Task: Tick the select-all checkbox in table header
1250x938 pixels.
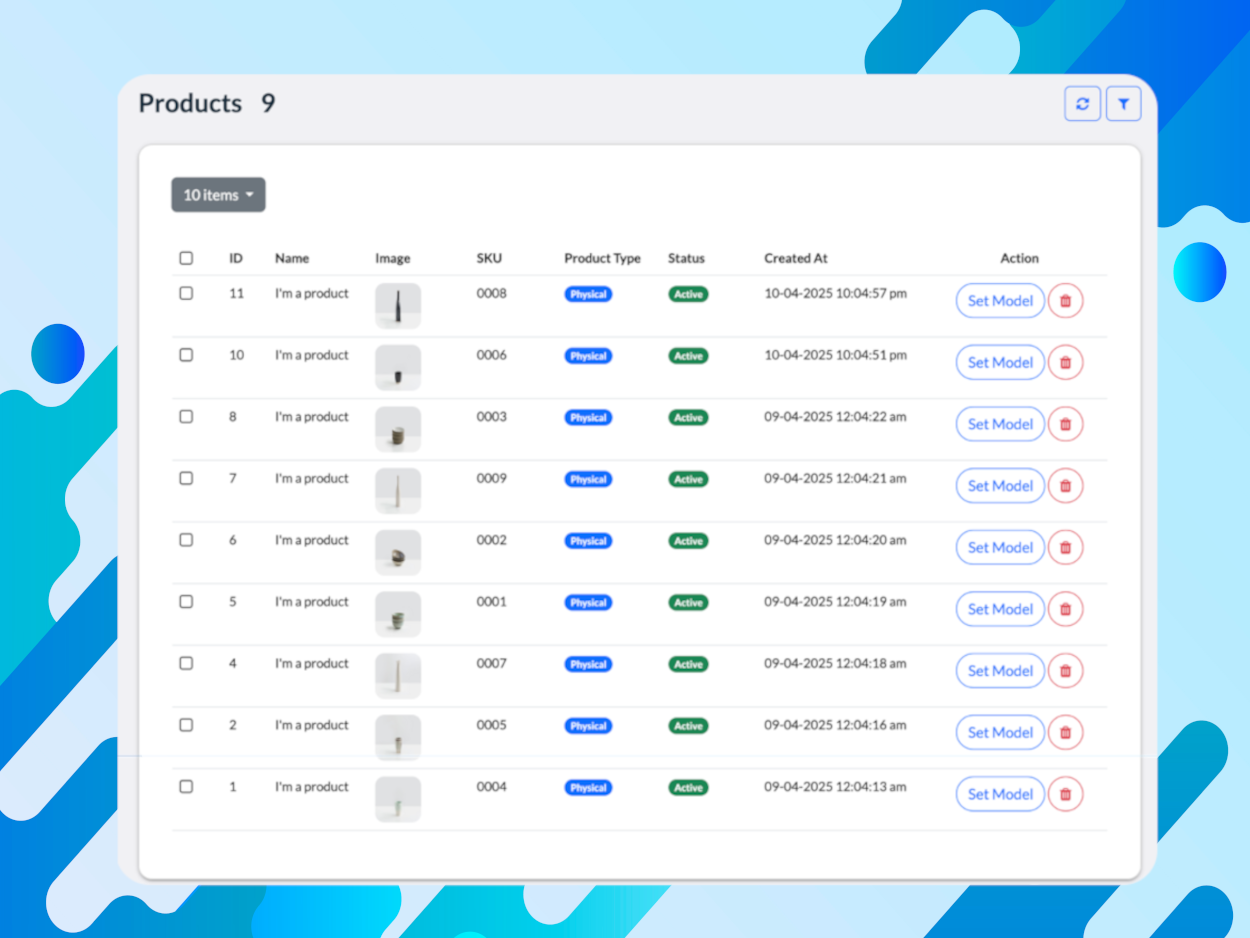Action: (186, 258)
